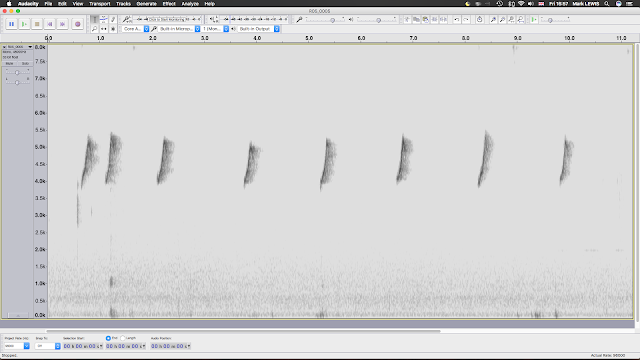Click the Stop playback button
The width and height of the screenshot is (640, 360).
tap(37, 24)
